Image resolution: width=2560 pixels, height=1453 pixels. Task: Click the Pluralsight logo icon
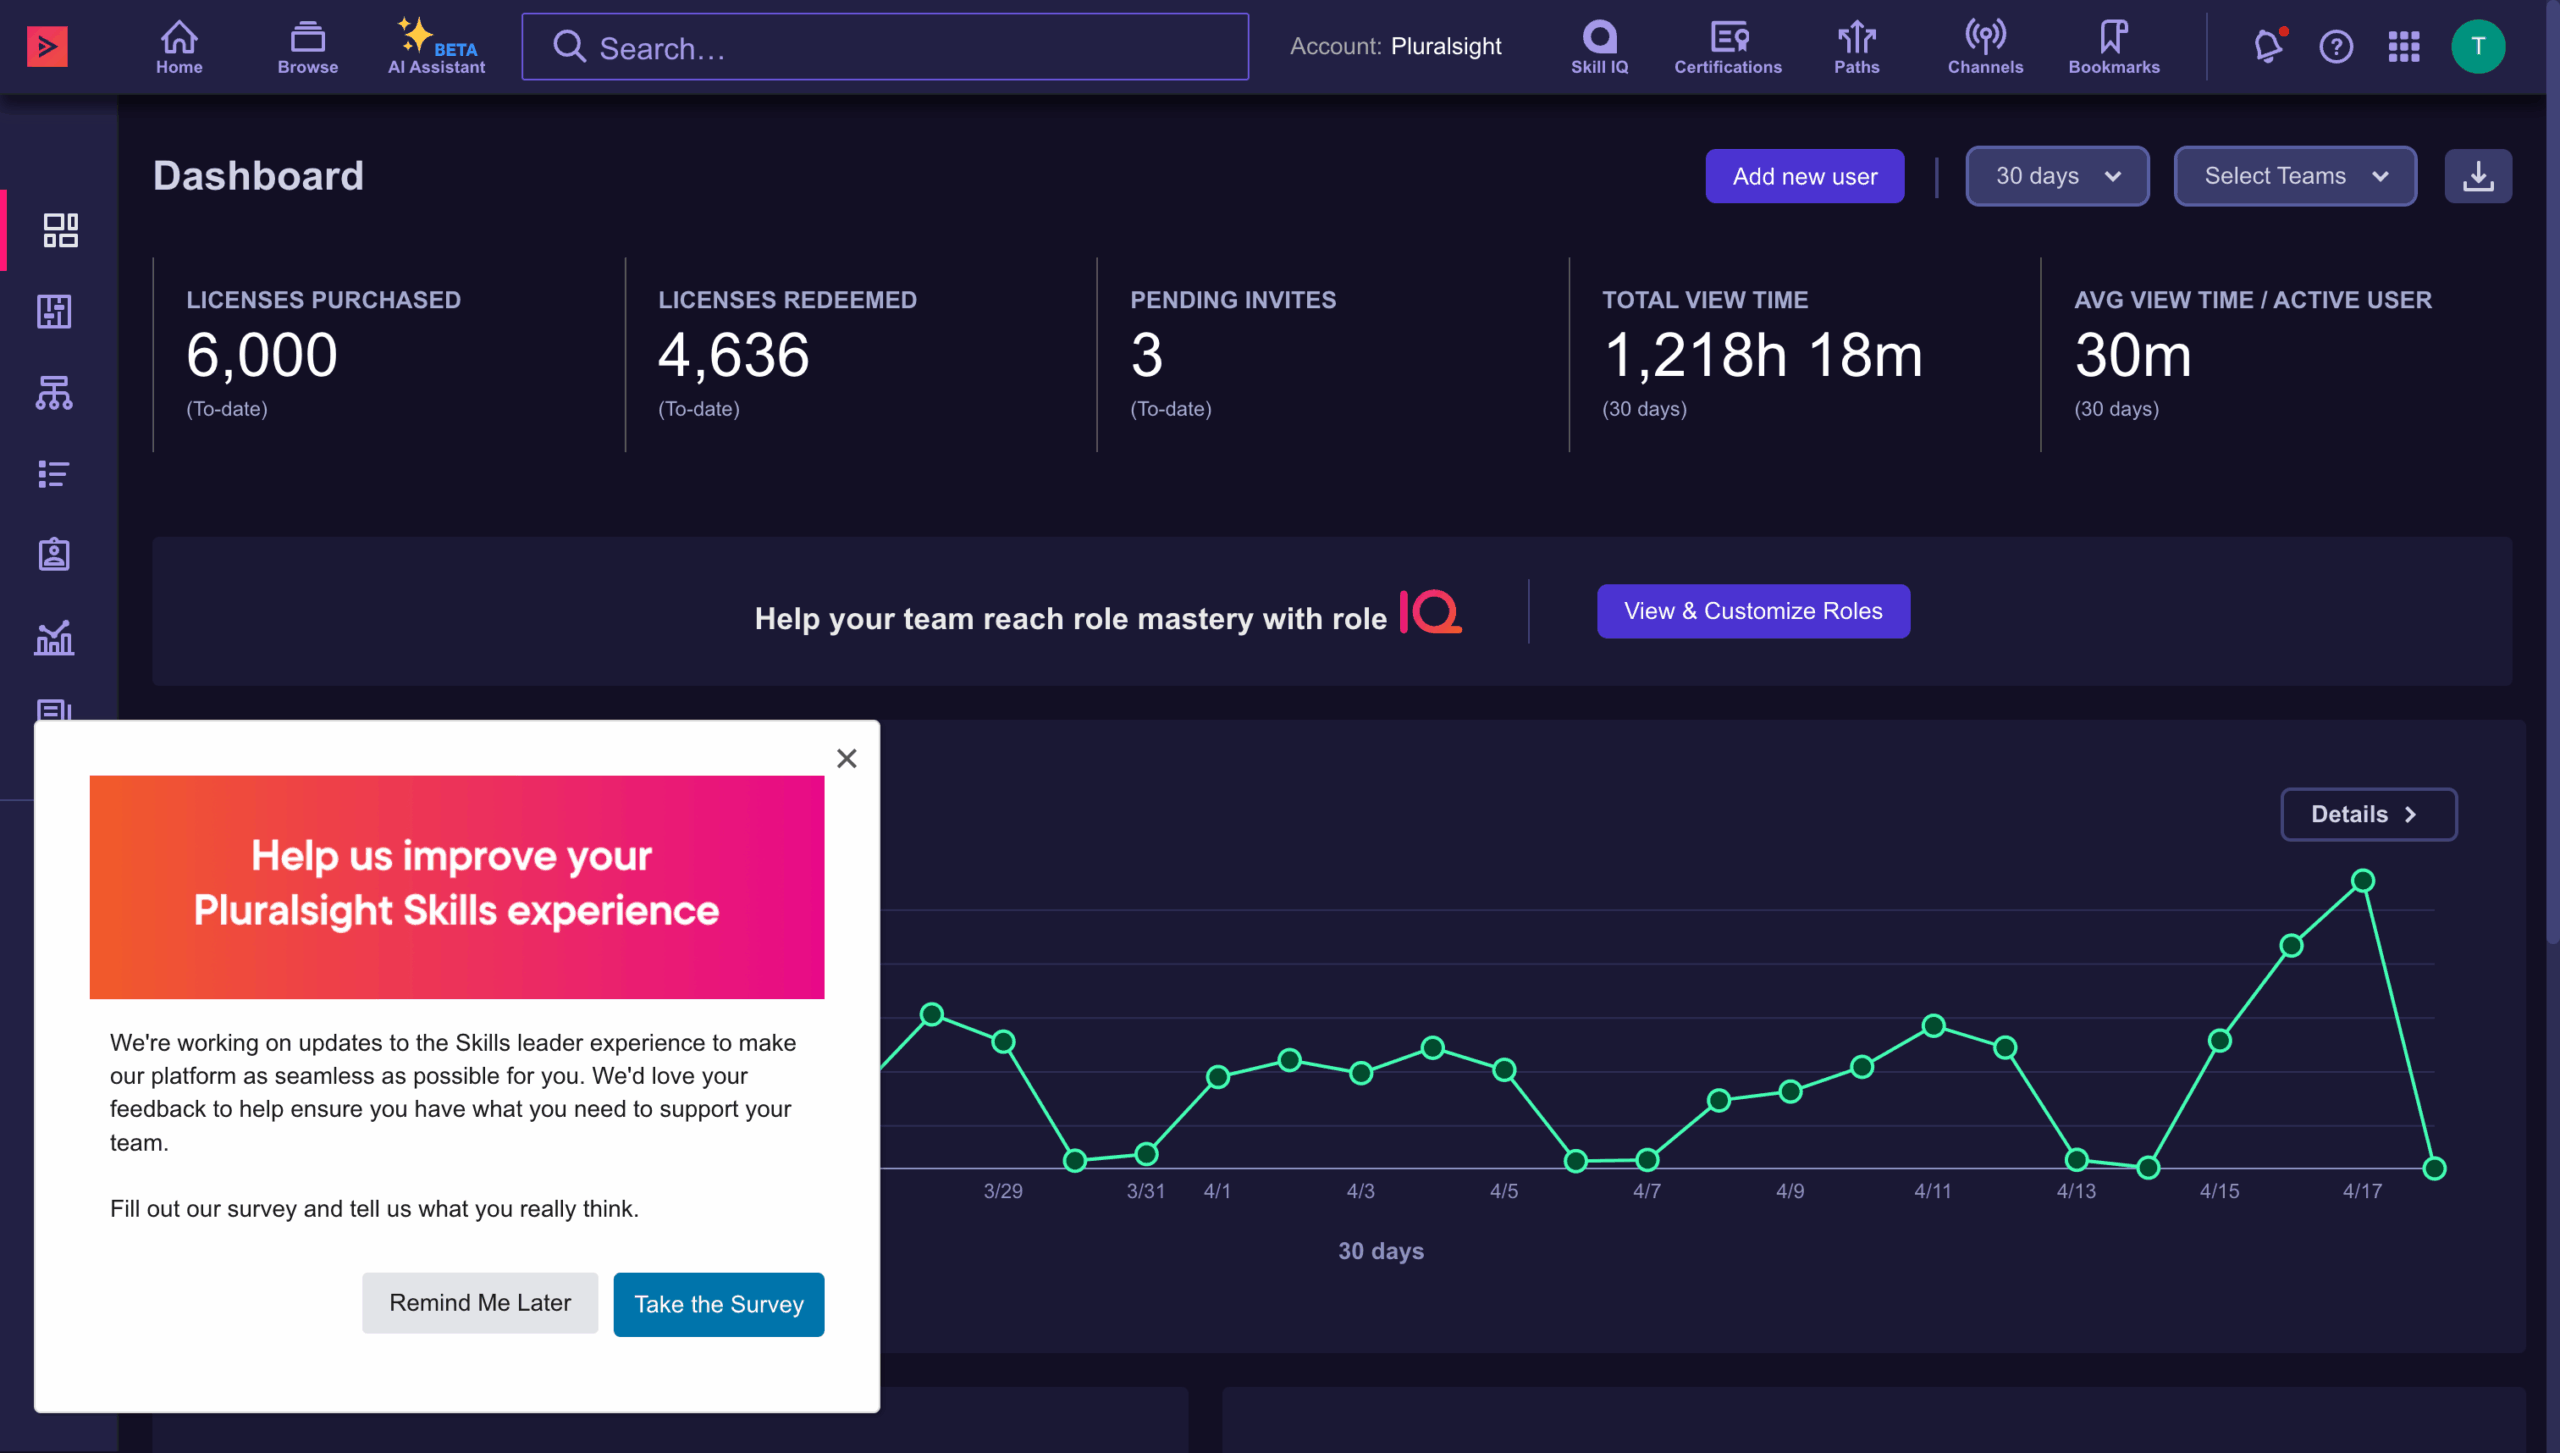pyautogui.click(x=47, y=46)
